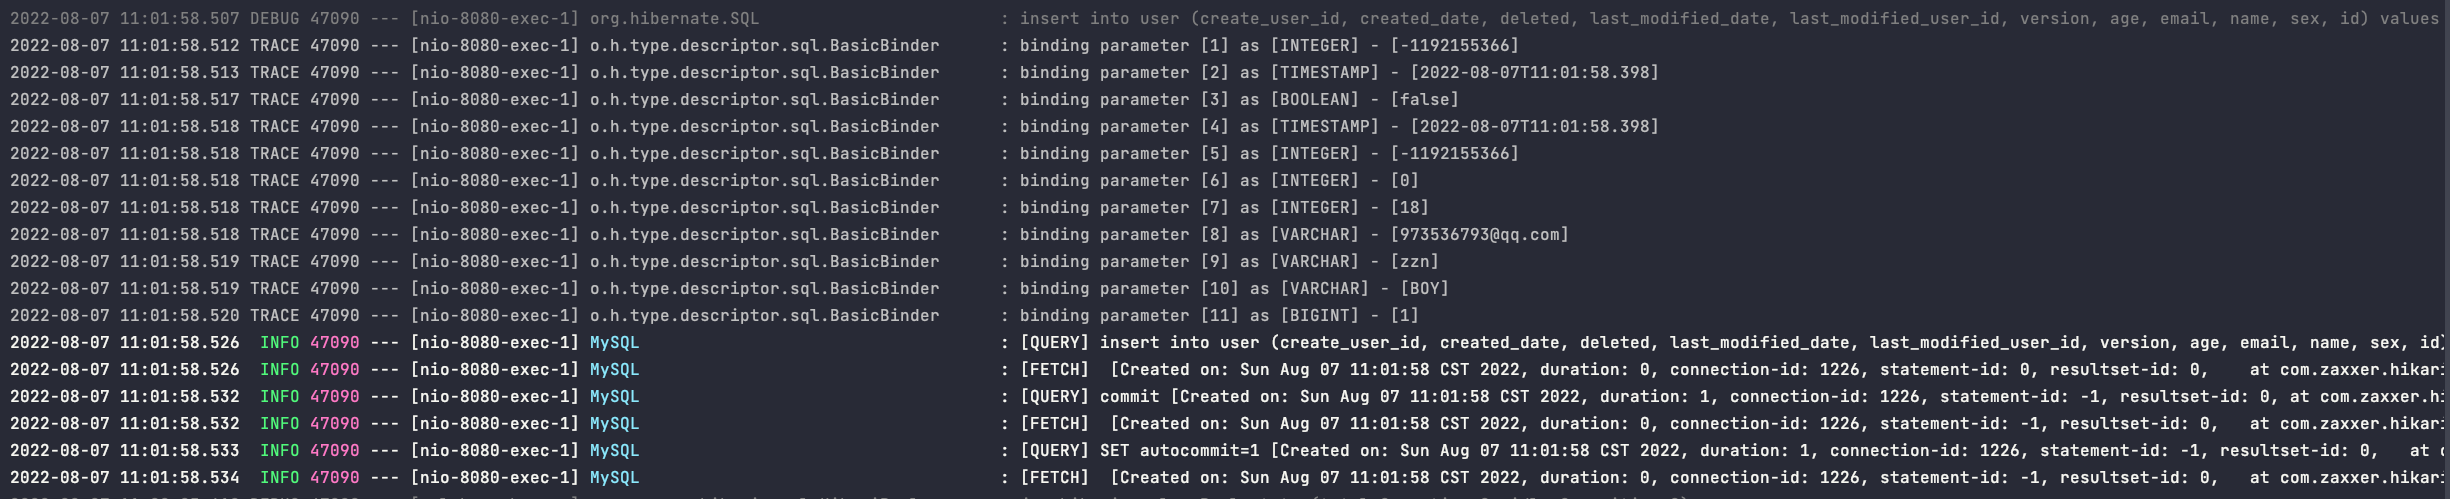2450x499 pixels.
Task: Click the [false] BOOLEAN parameter value
Action: pyautogui.click(x=1424, y=99)
